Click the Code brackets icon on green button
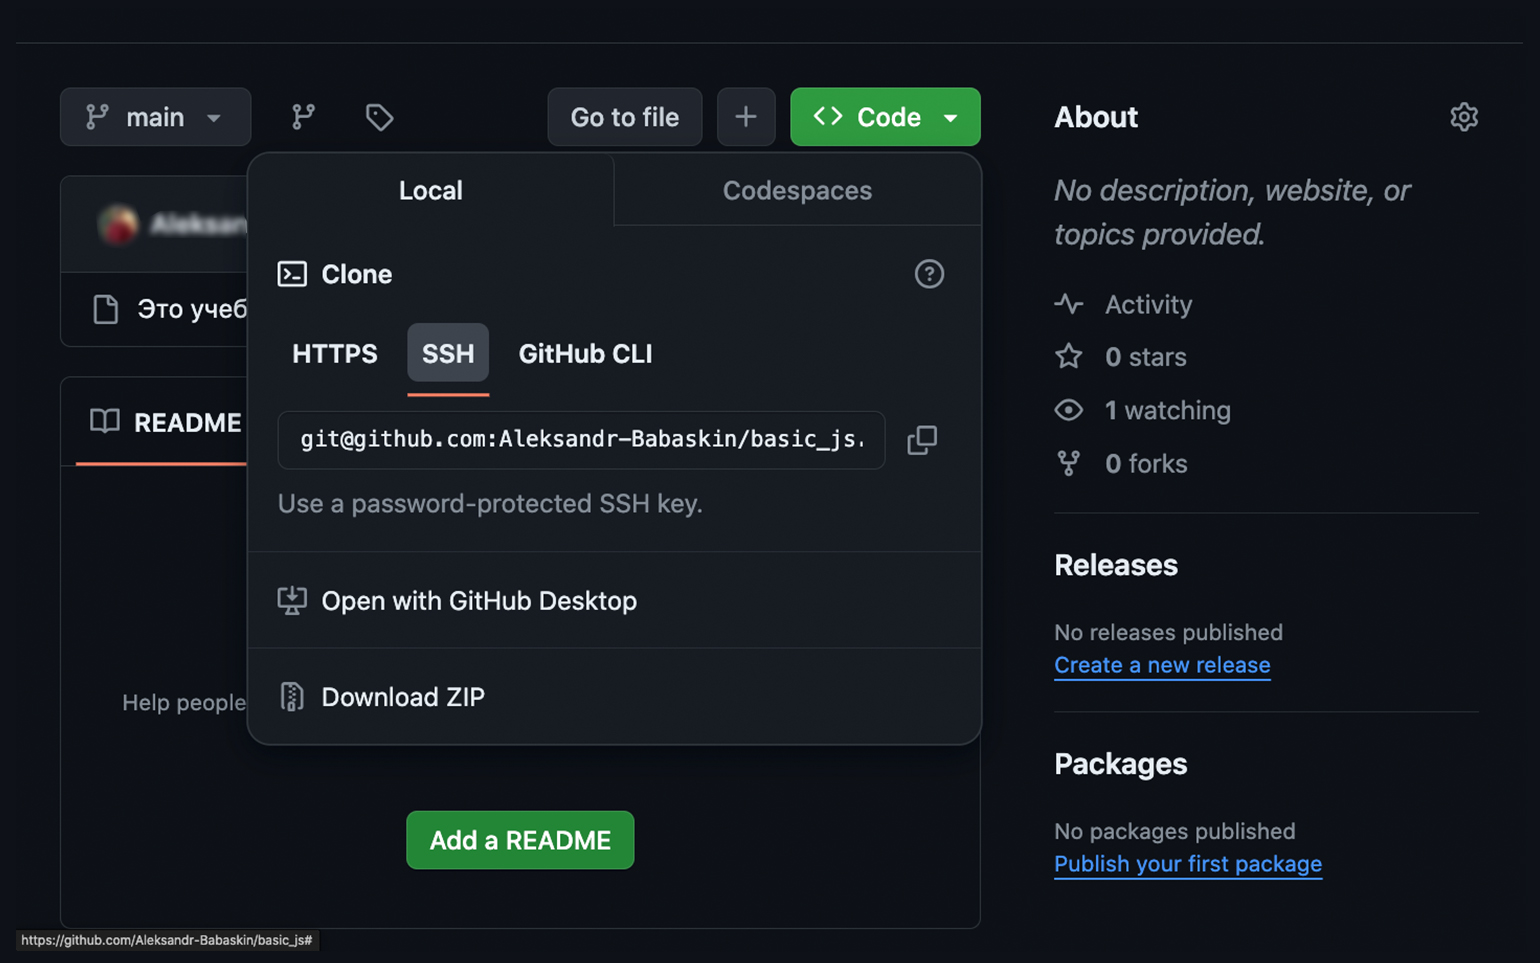The height and width of the screenshot is (963, 1540). 828,116
